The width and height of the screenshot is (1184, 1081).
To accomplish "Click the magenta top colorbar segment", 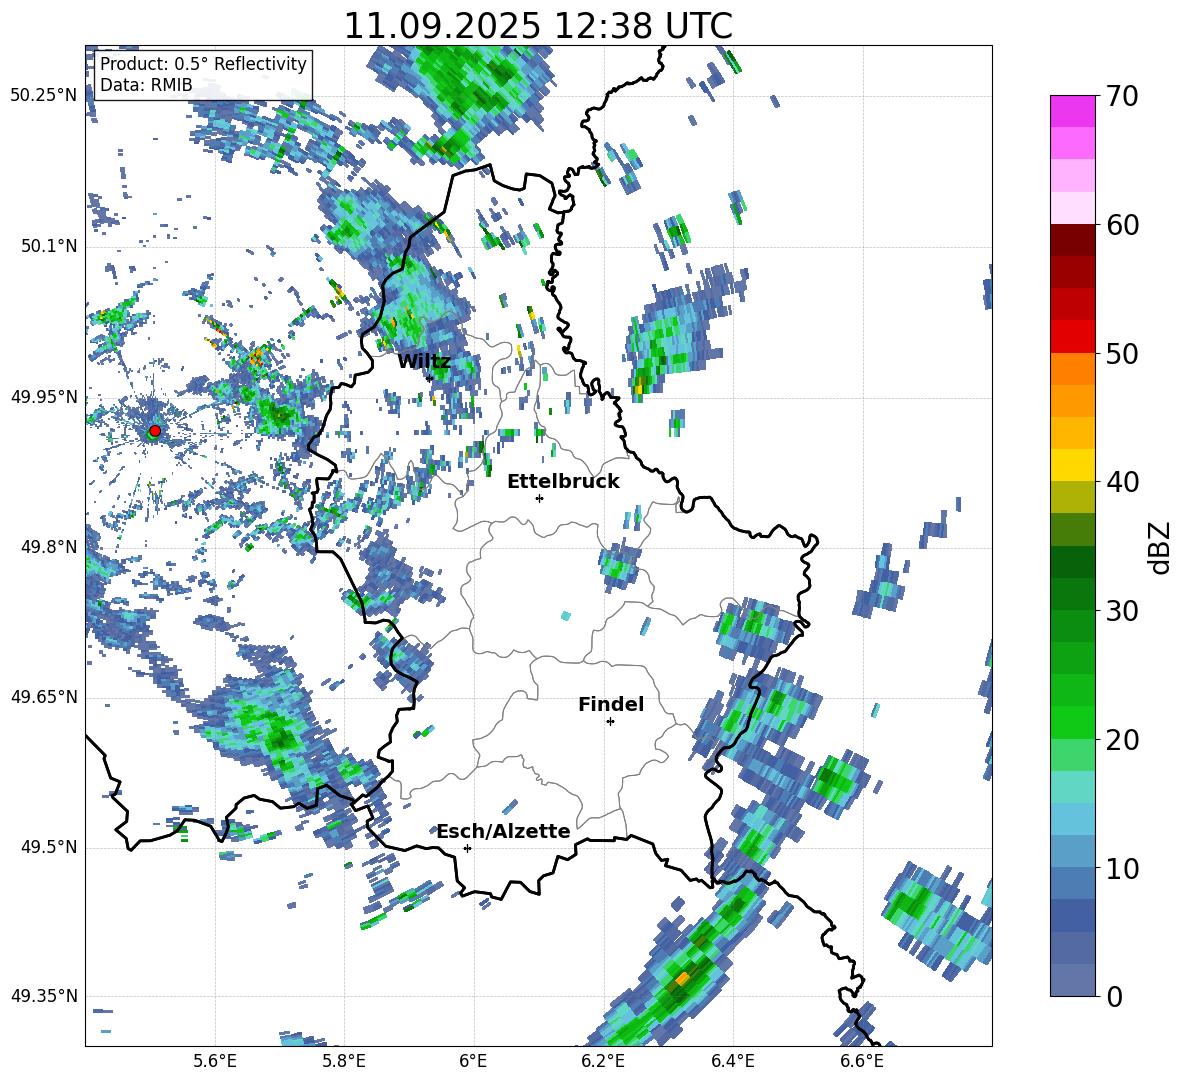I will click(1072, 111).
